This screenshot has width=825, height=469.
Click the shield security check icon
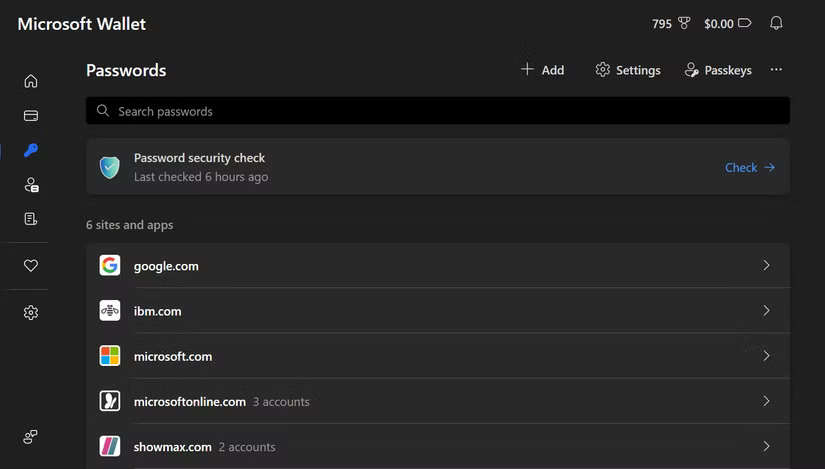[x=109, y=167]
